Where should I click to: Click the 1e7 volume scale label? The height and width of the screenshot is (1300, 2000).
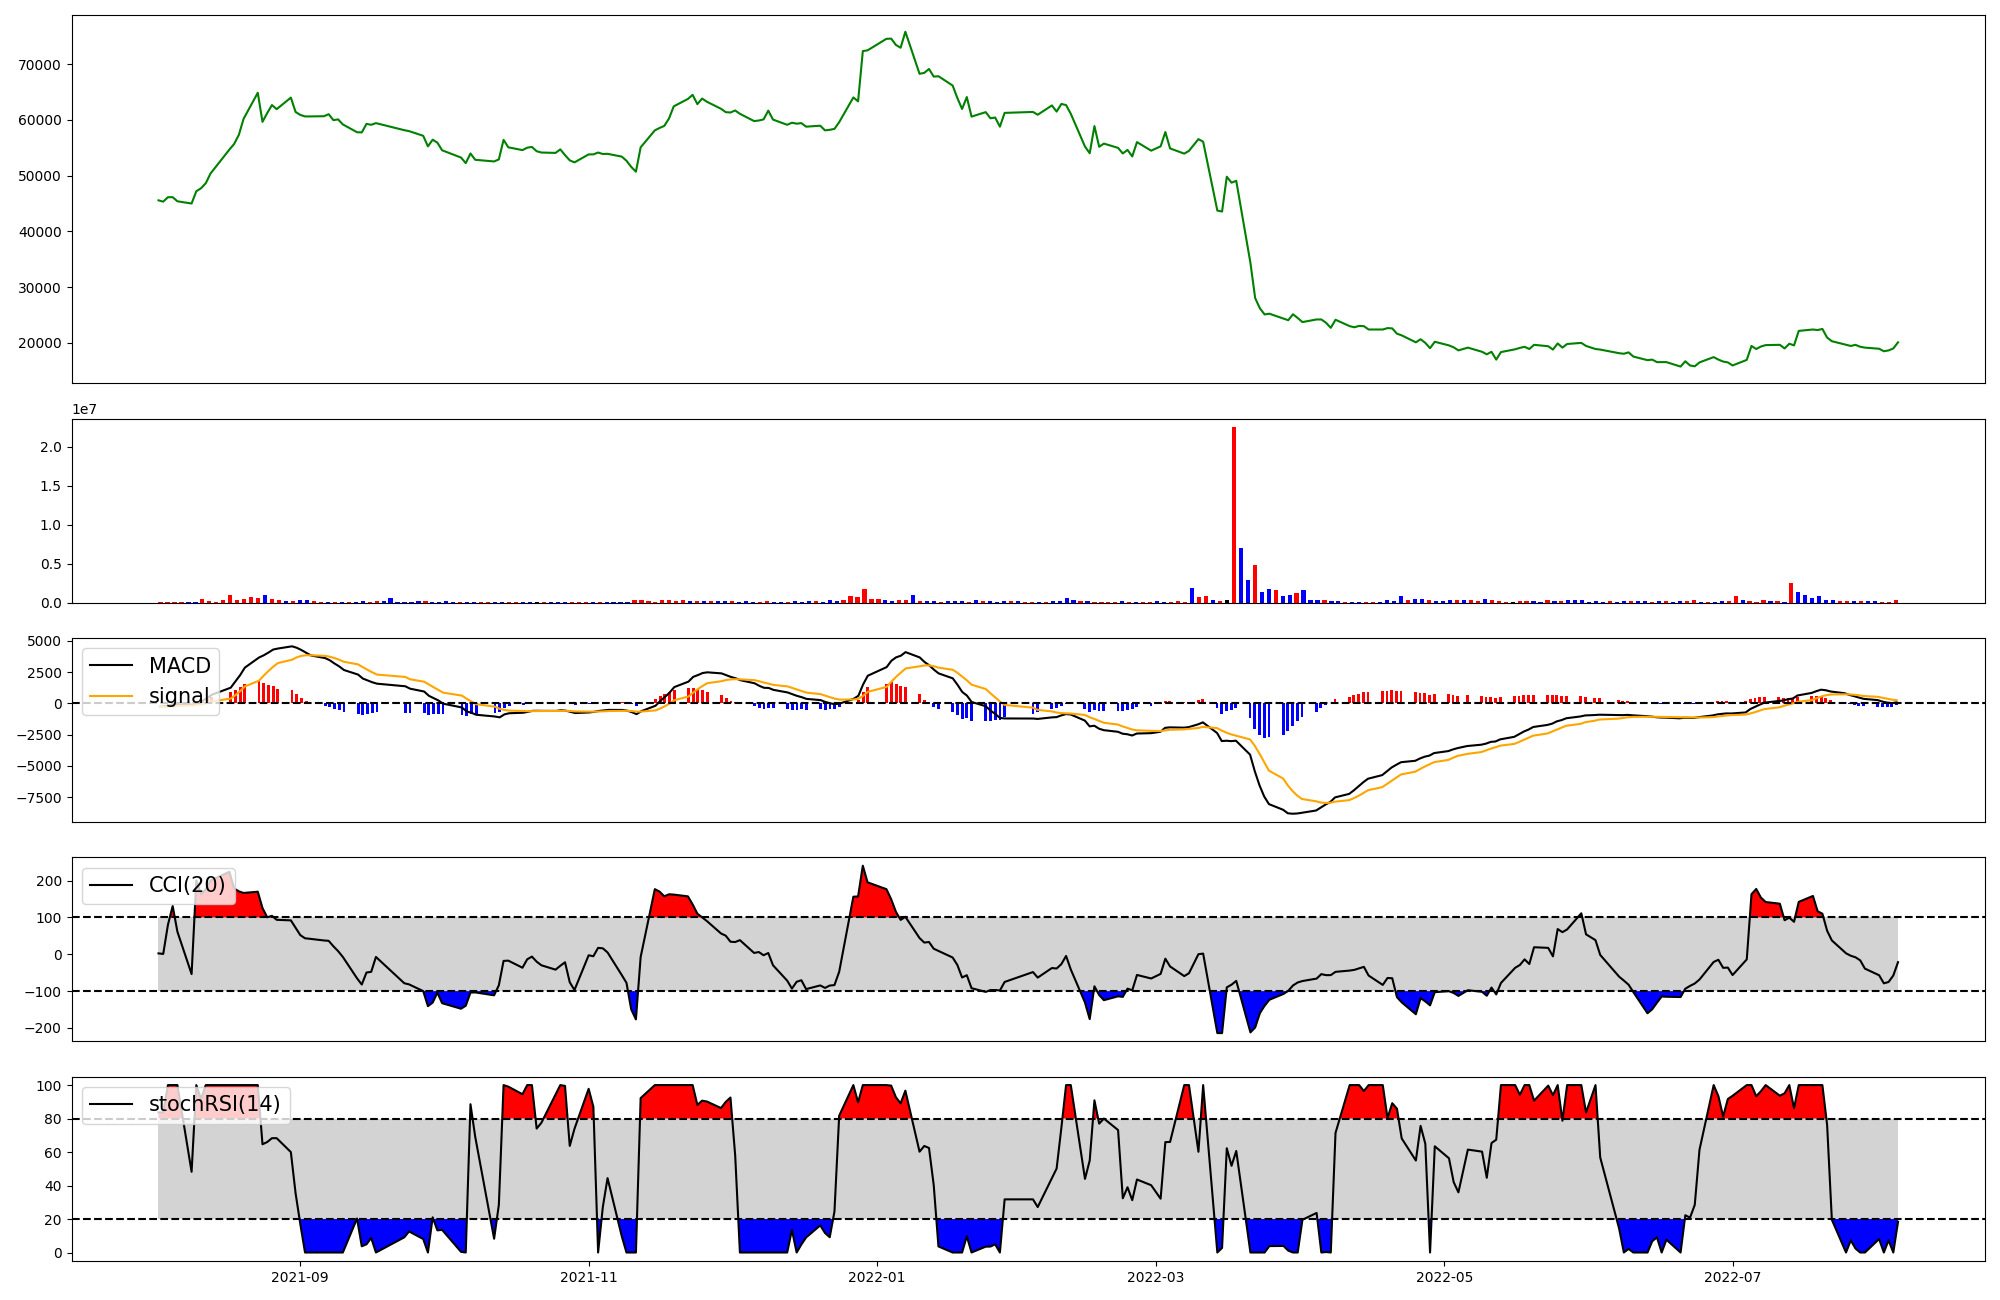[84, 409]
